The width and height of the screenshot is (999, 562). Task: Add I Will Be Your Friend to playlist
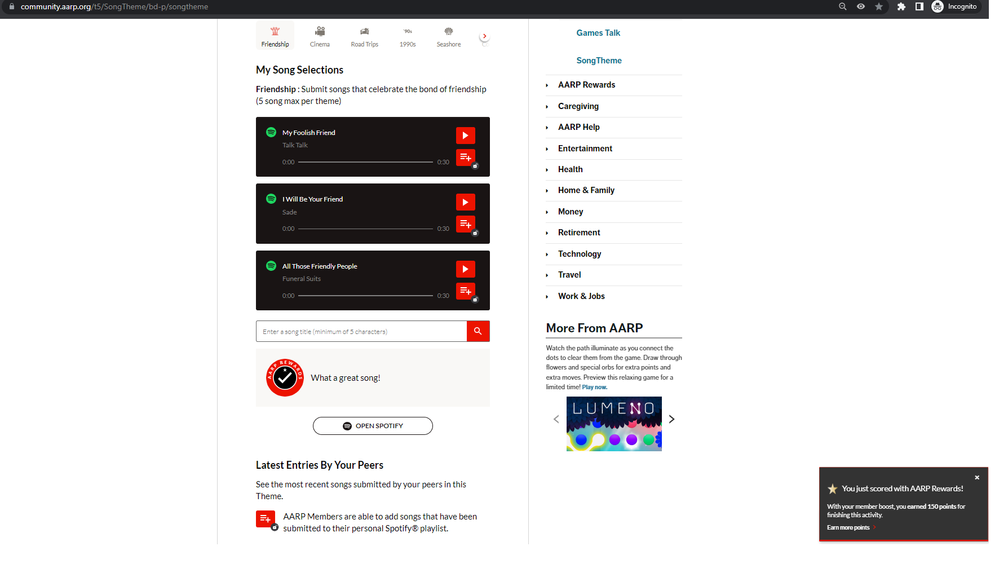coord(465,224)
